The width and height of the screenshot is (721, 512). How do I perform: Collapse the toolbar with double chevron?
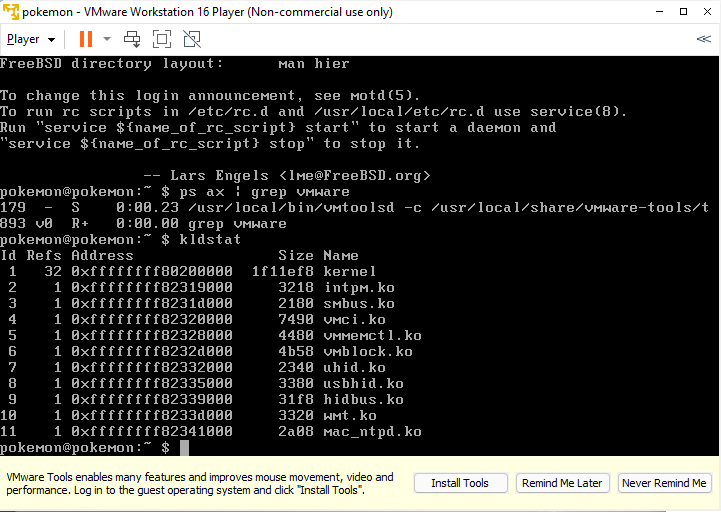coord(704,39)
